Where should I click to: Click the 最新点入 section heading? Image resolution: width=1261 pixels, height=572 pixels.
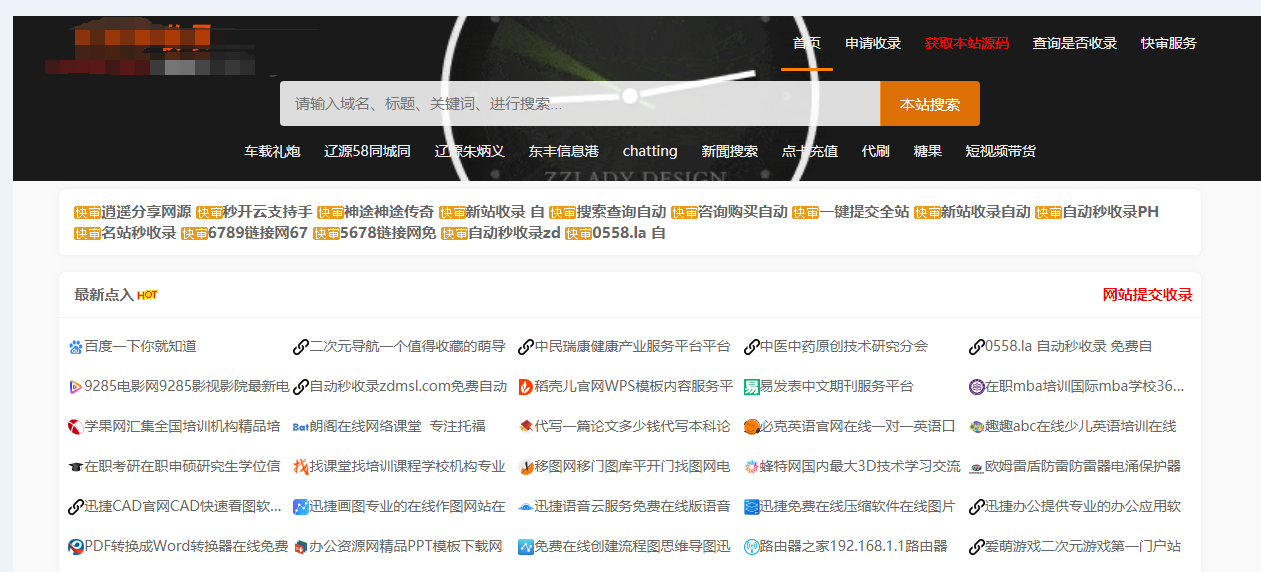104,295
